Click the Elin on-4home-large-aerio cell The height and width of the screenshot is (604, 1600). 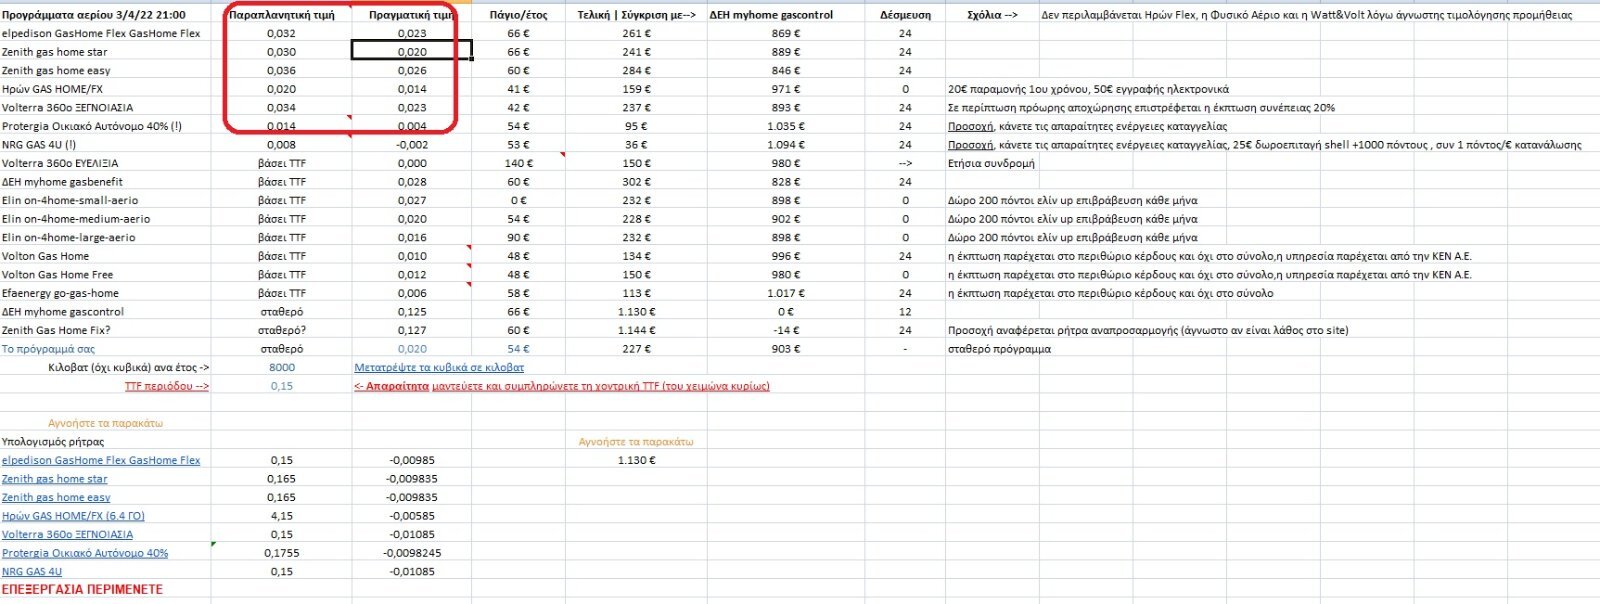tap(68, 237)
